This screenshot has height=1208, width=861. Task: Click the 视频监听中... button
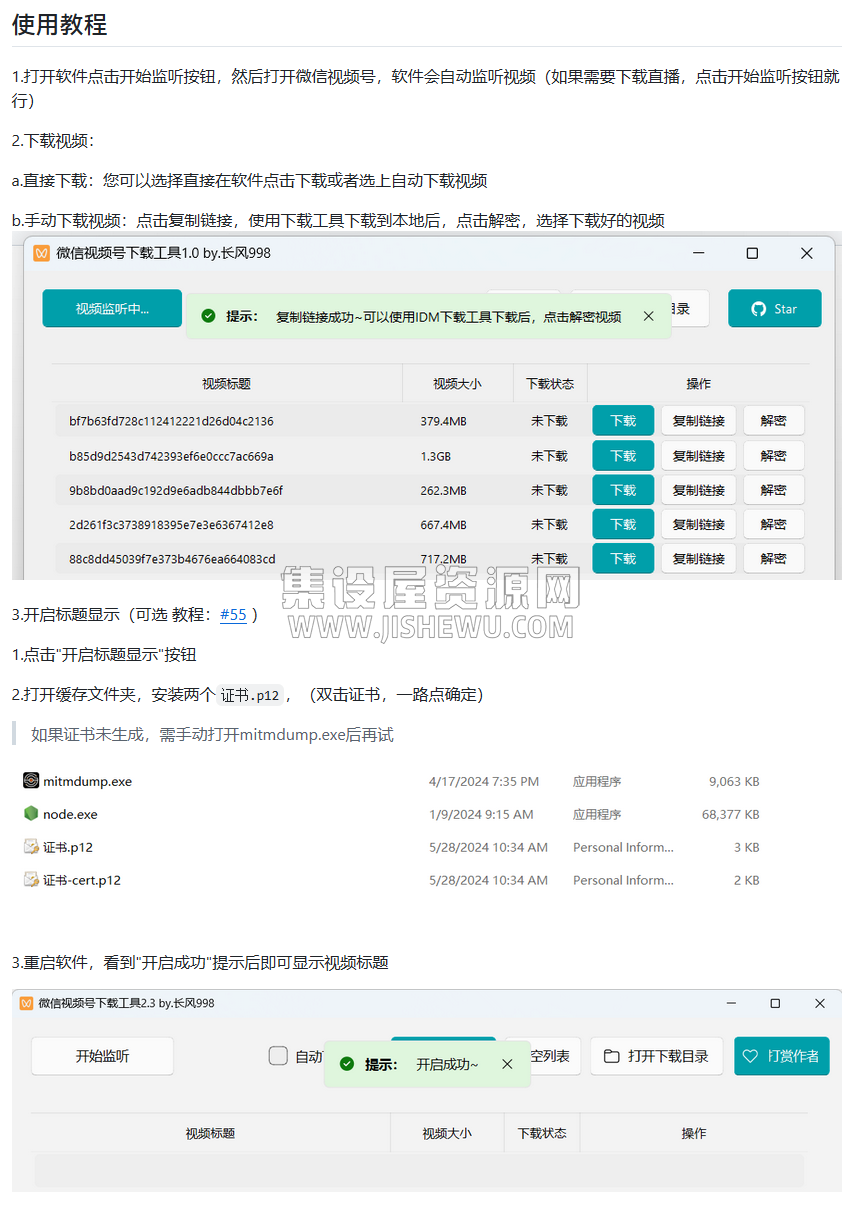tap(112, 308)
